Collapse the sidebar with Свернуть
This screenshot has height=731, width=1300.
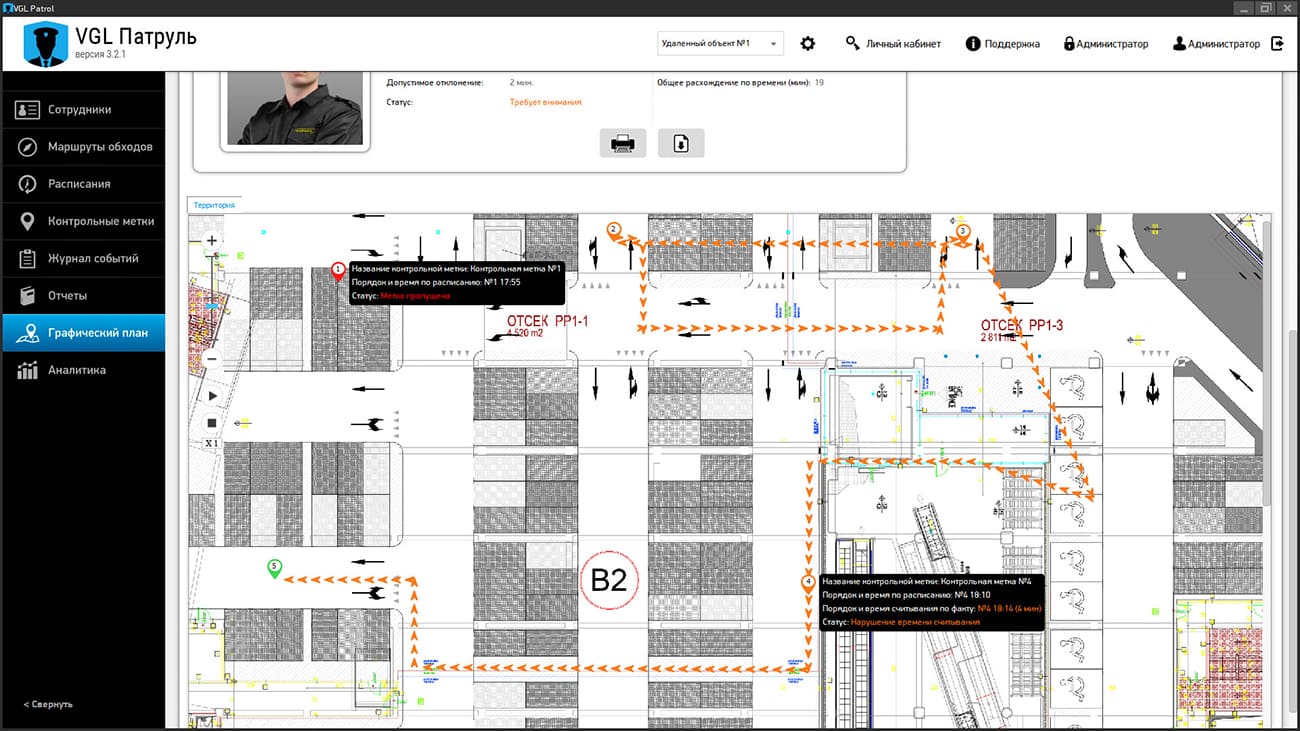tap(48, 704)
